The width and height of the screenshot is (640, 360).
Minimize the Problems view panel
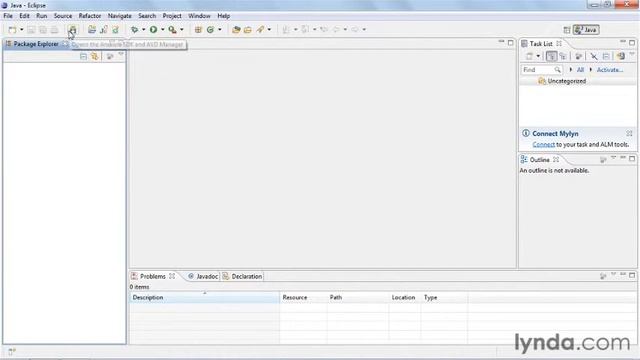pyautogui.click(x=623, y=275)
